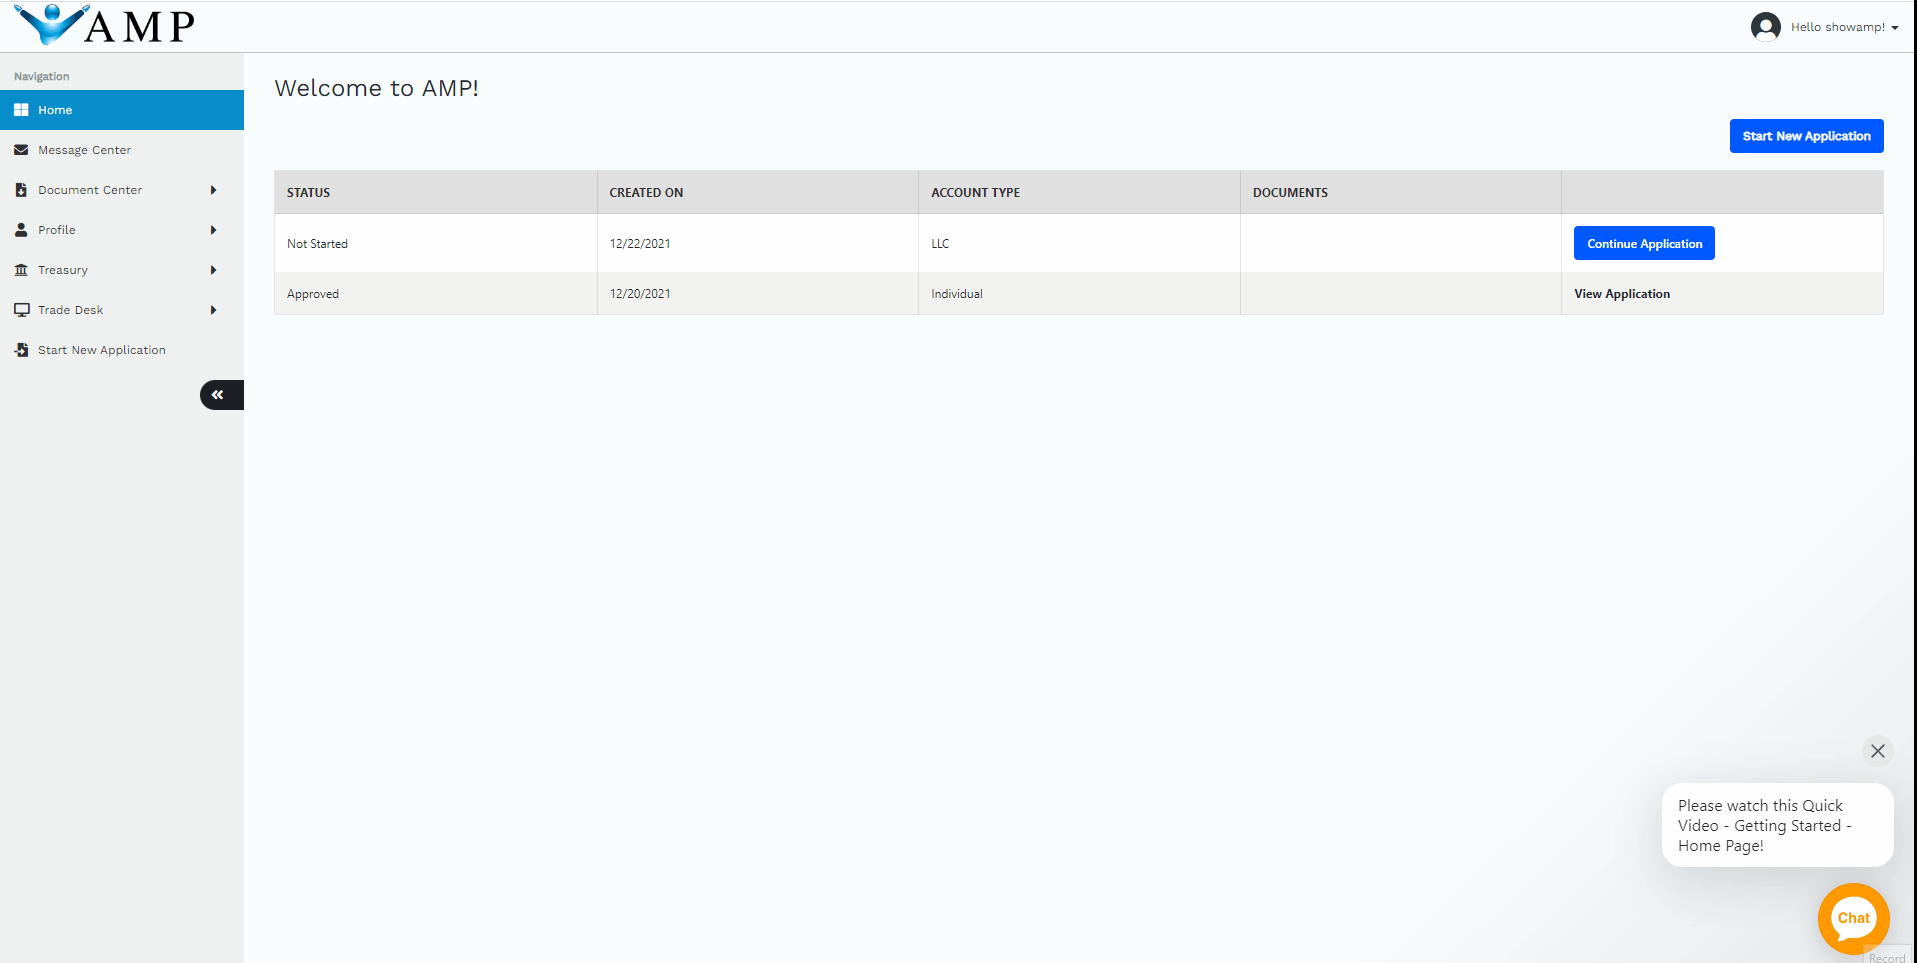View the Approved Individual application

(1621, 294)
